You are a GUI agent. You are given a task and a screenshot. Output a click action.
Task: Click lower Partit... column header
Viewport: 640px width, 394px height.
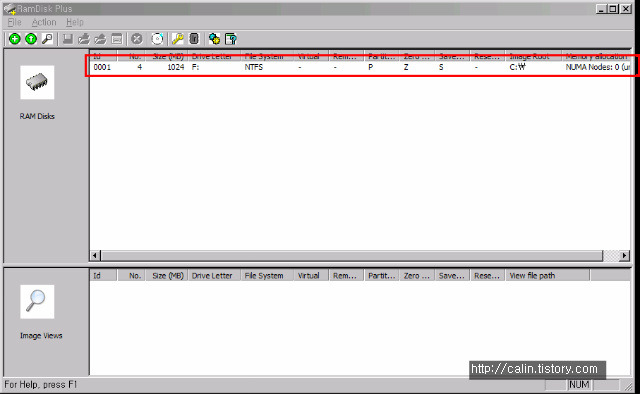pos(382,276)
